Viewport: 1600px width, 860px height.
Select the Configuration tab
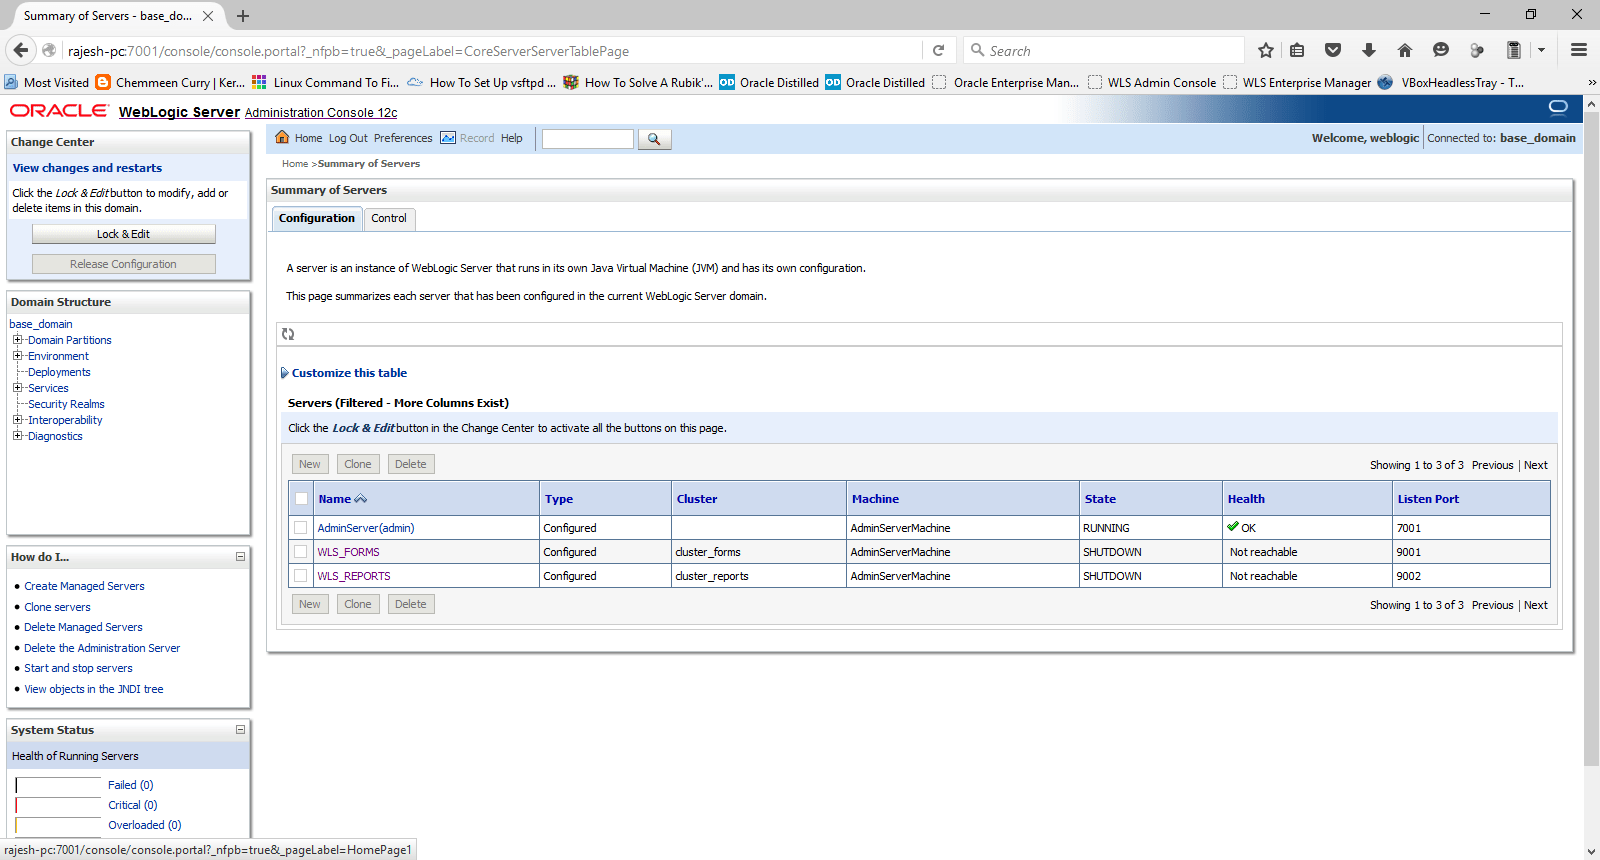[317, 218]
